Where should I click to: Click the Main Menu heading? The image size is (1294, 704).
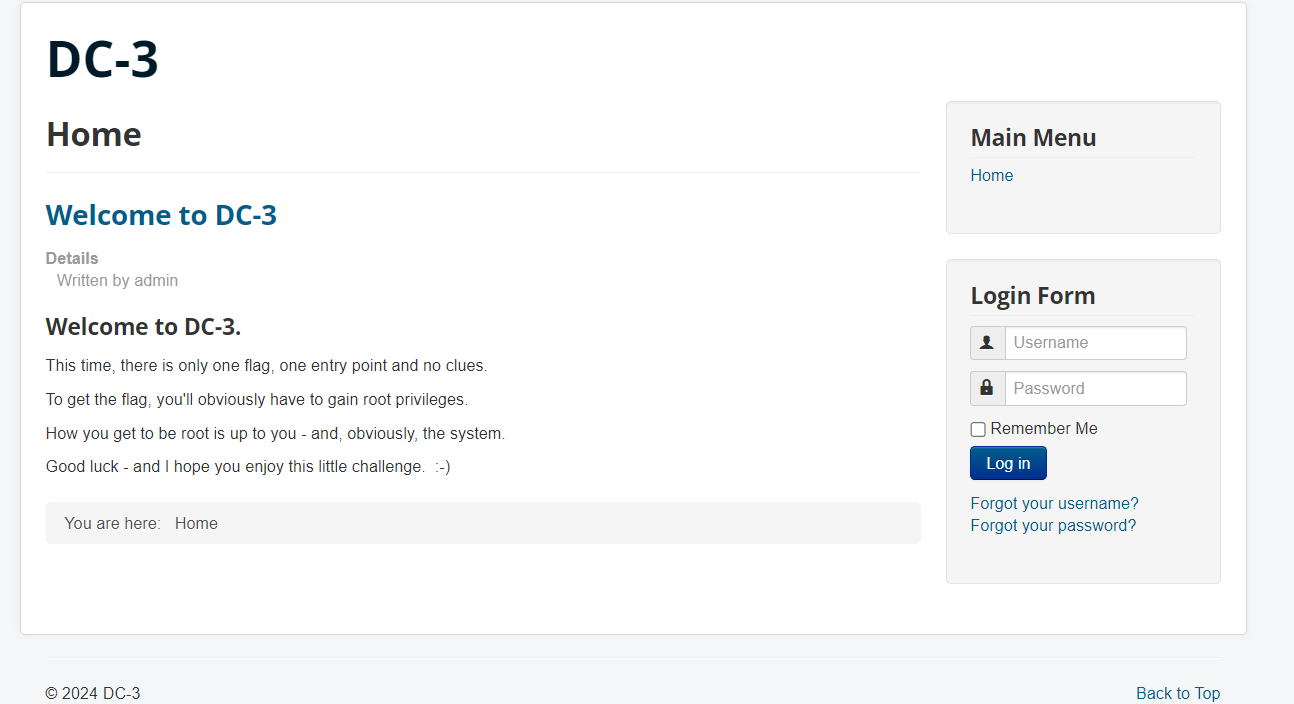1033,138
